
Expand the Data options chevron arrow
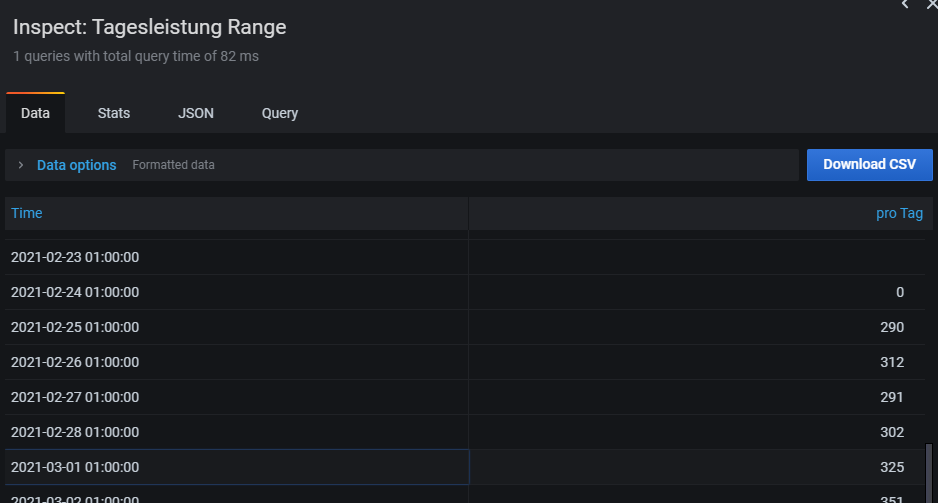point(21,165)
